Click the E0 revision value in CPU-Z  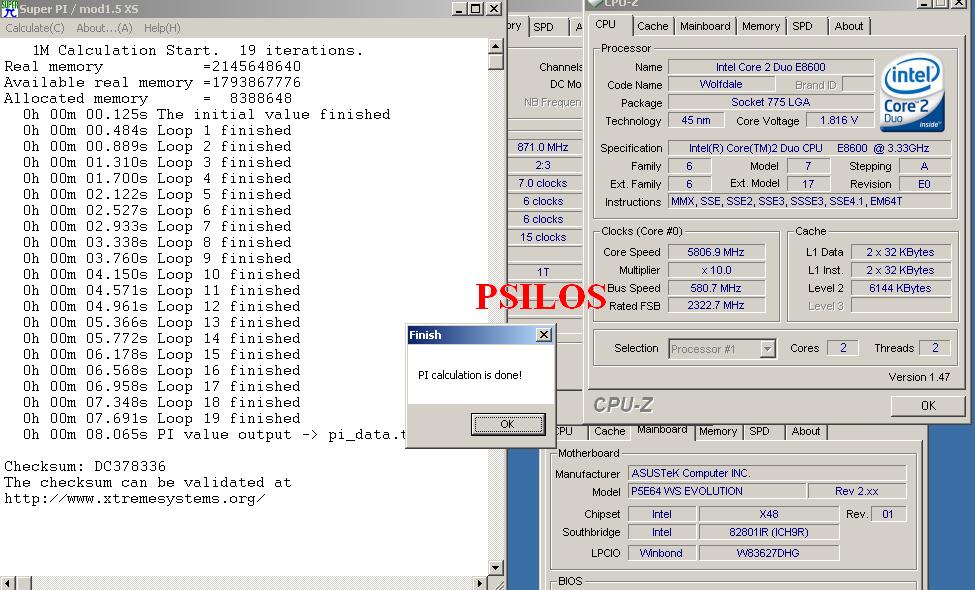coord(925,184)
